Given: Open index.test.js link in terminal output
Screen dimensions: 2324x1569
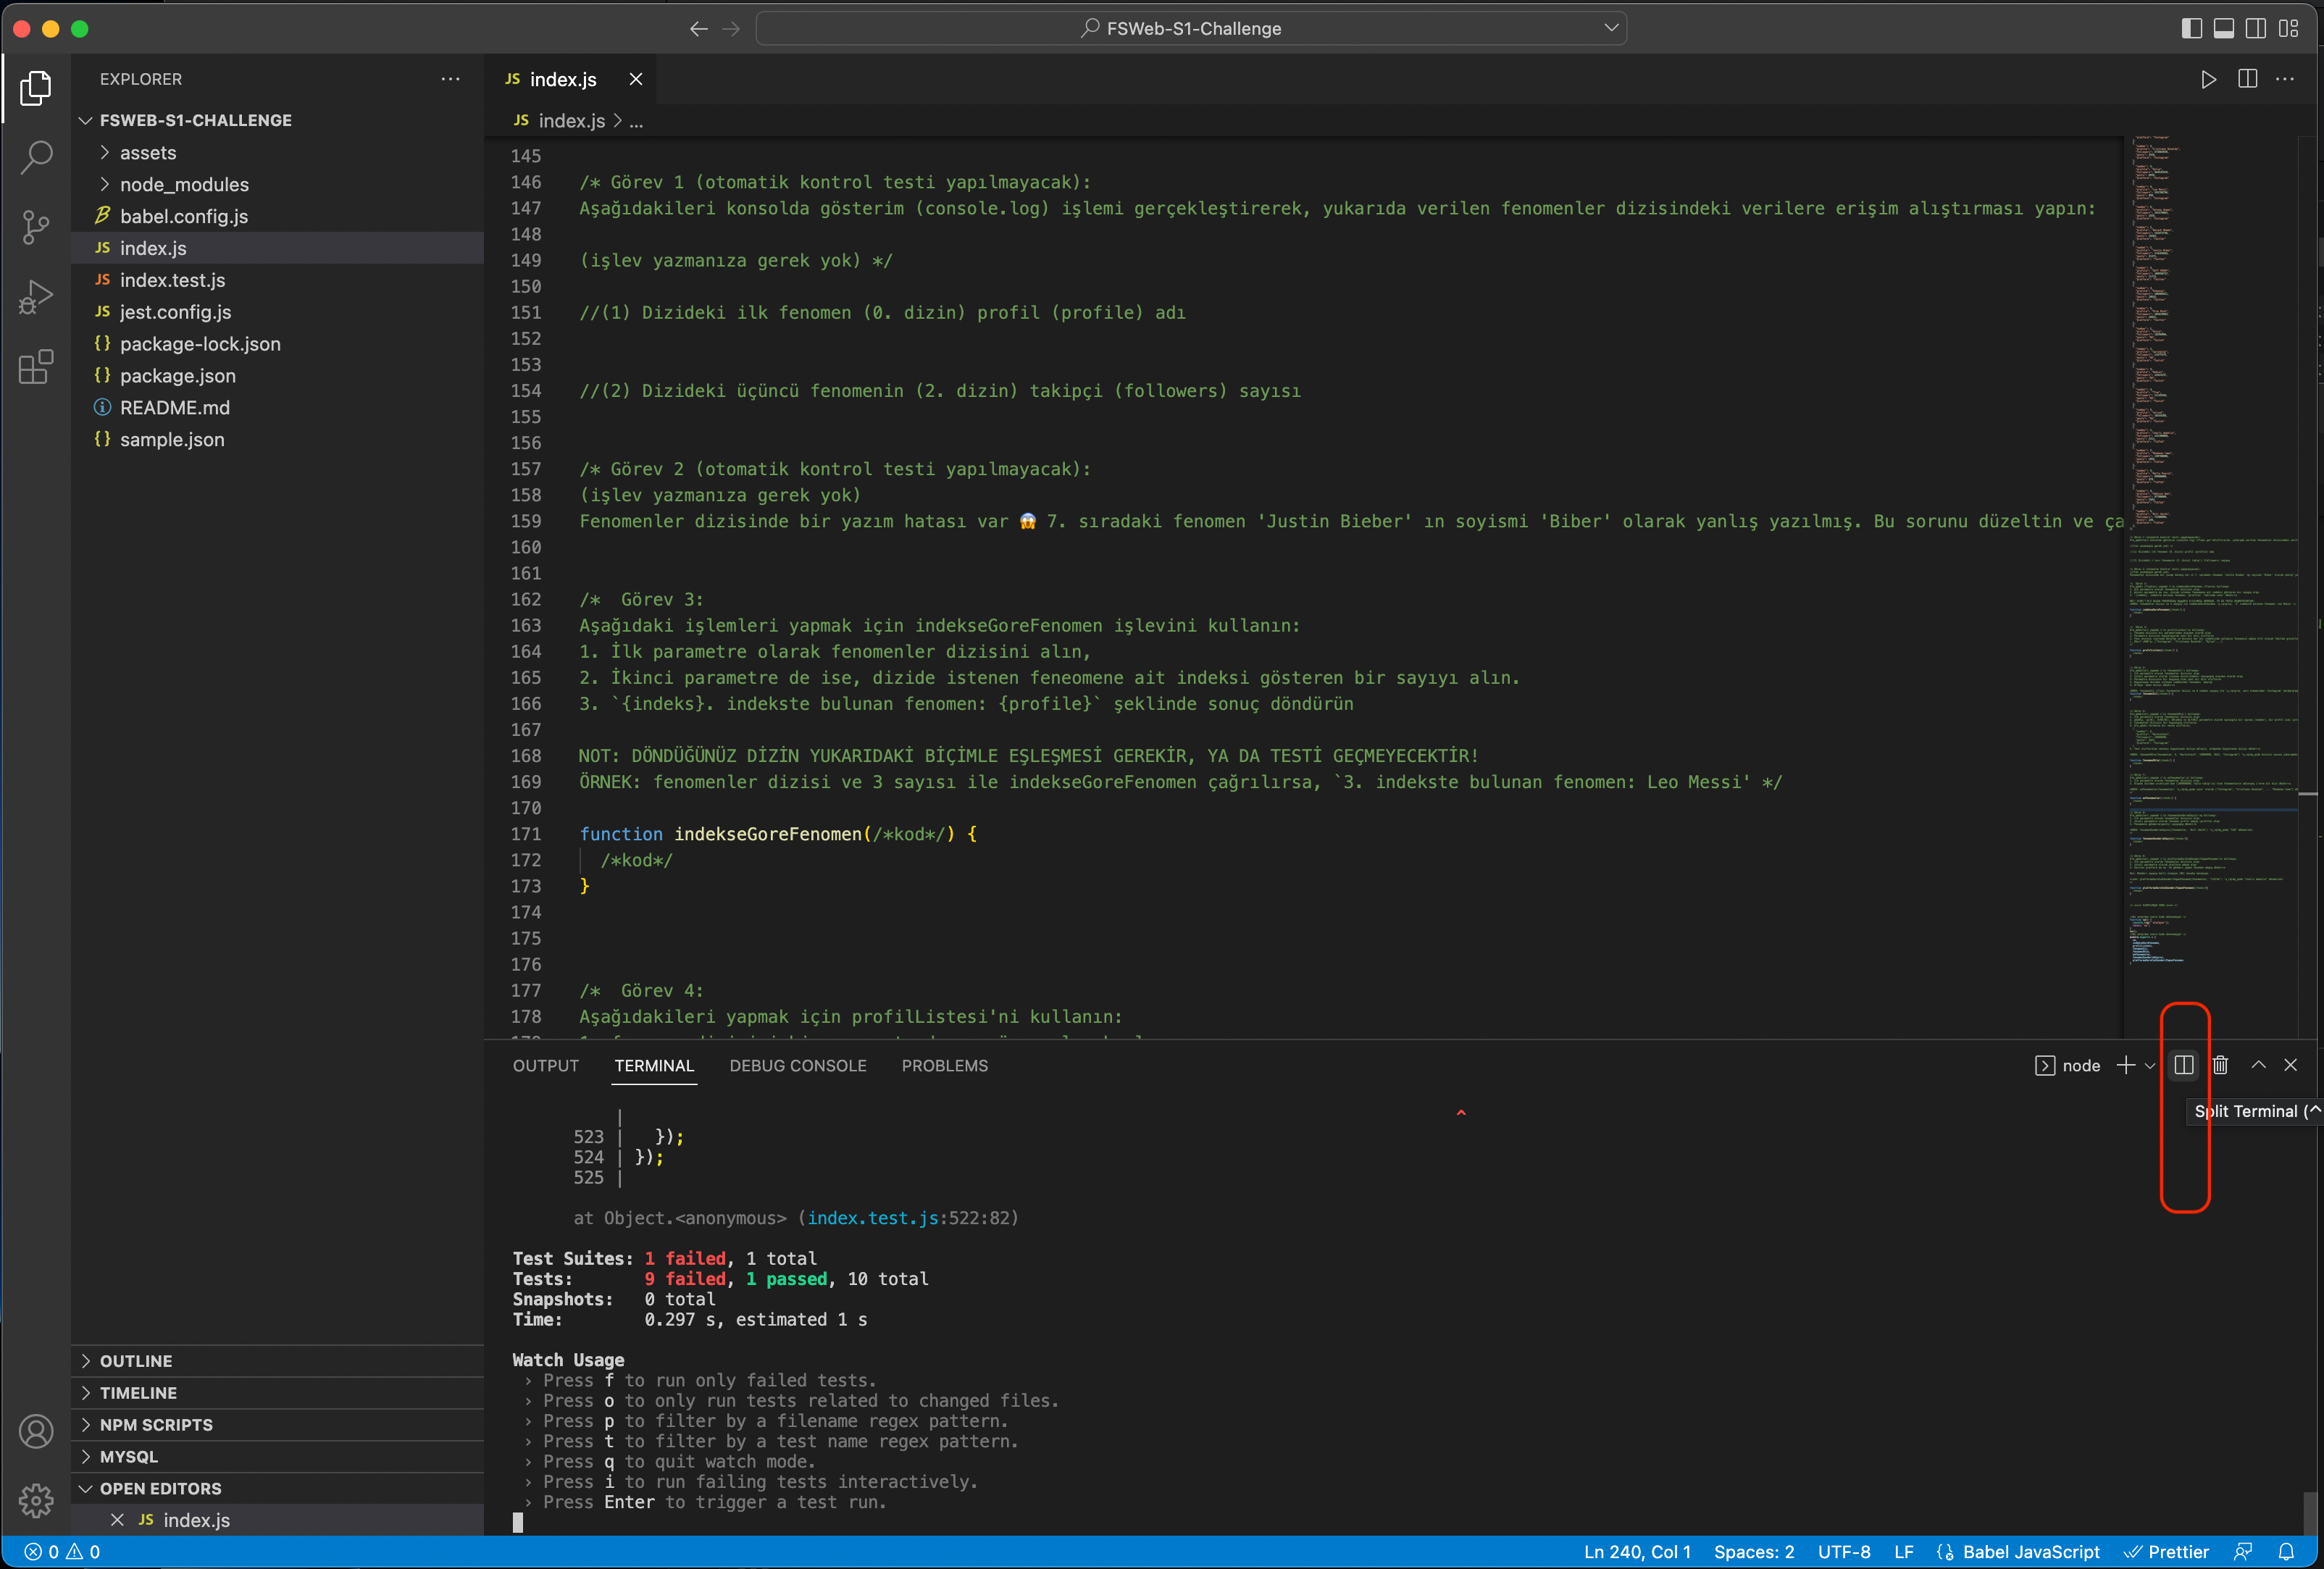Looking at the screenshot, I should [x=872, y=1218].
